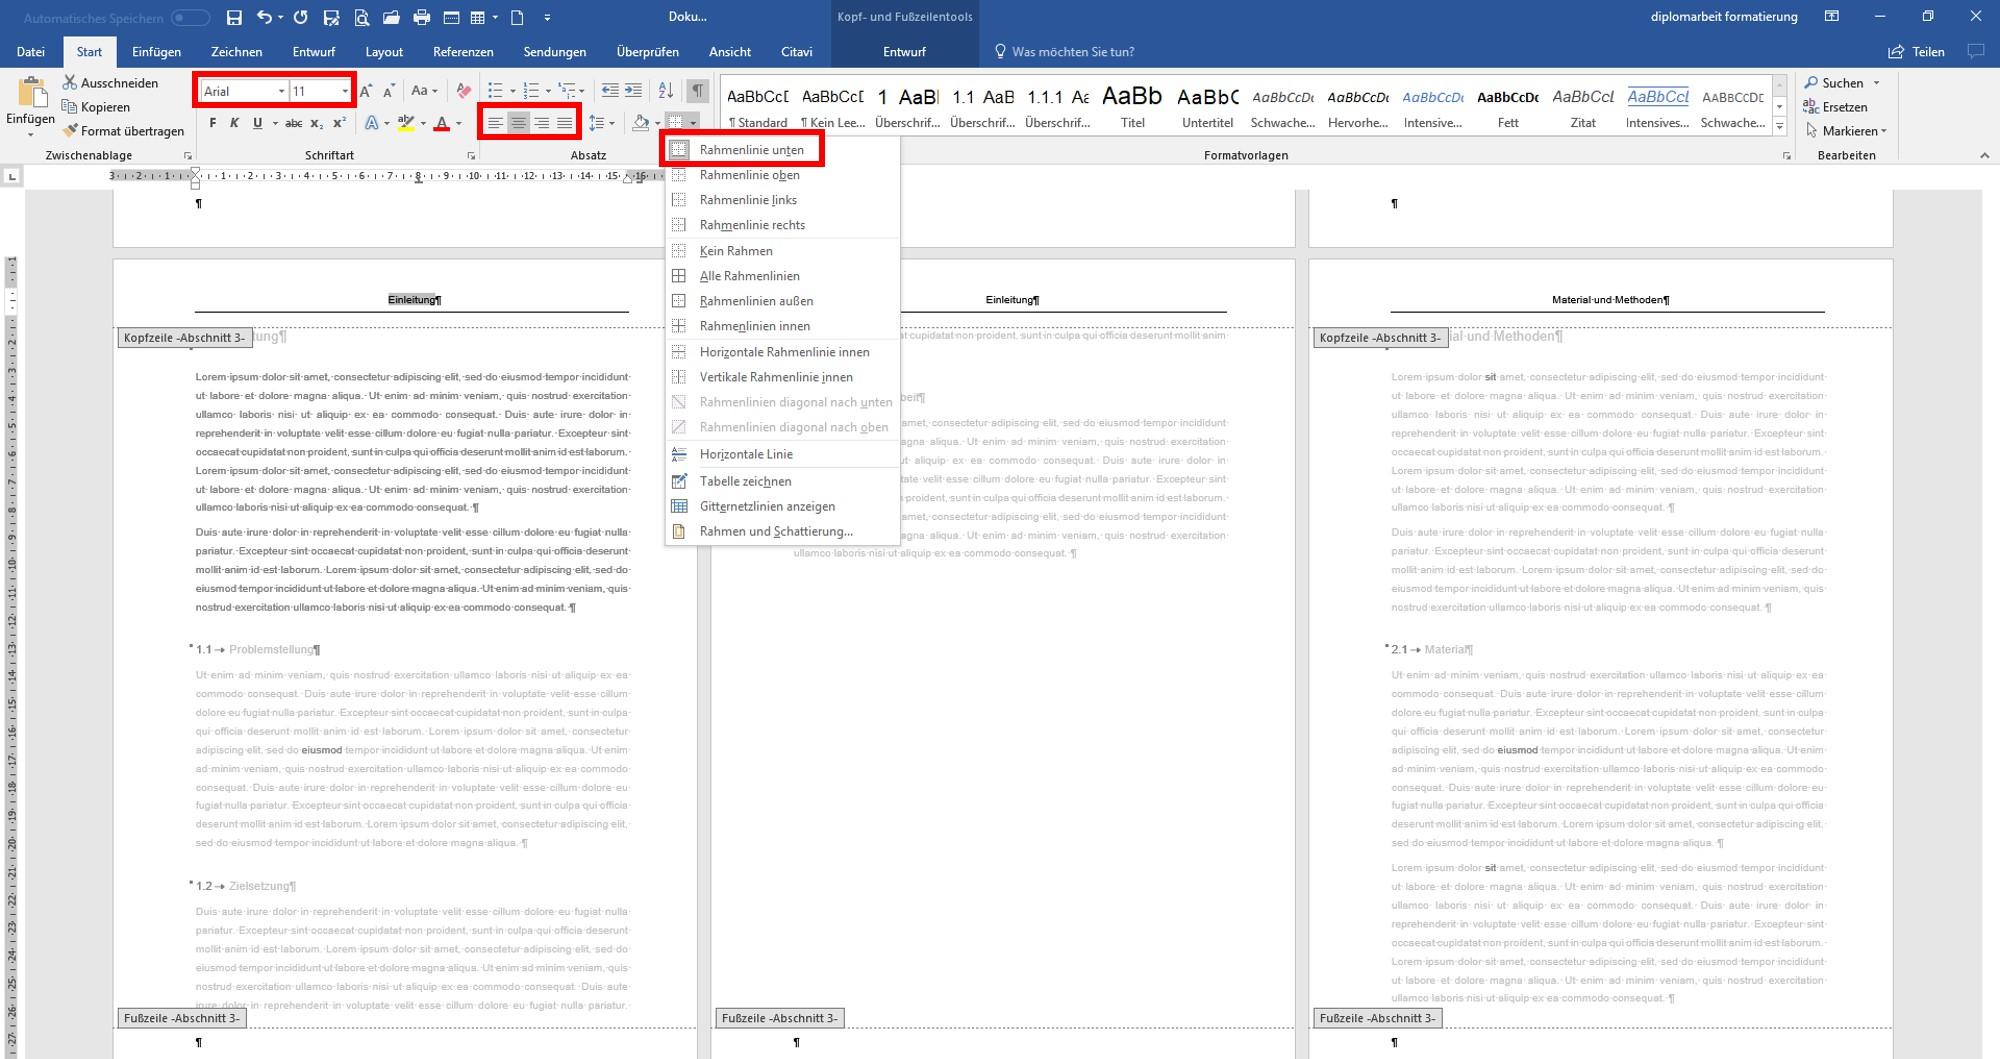Screen dimensions: 2000x1059
Task: Open the font size 11 dropdown
Action: [x=345, y=91]
